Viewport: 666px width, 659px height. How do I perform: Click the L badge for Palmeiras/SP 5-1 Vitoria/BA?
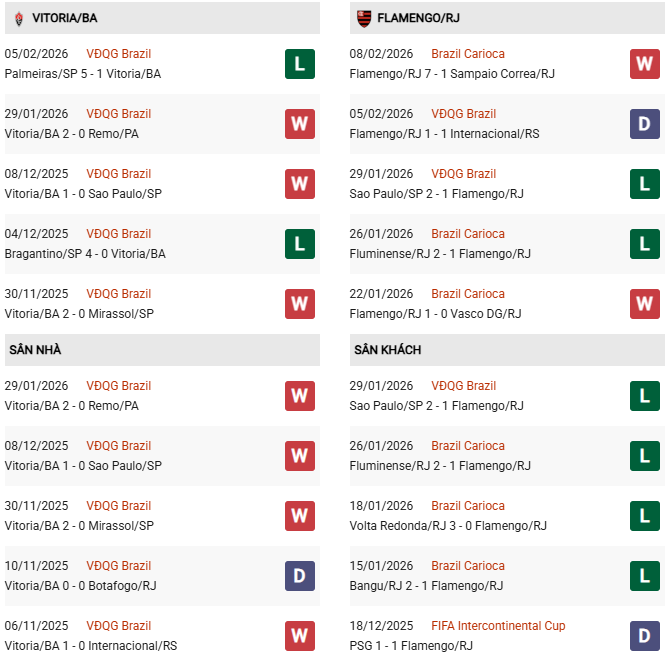coord(299,64)
